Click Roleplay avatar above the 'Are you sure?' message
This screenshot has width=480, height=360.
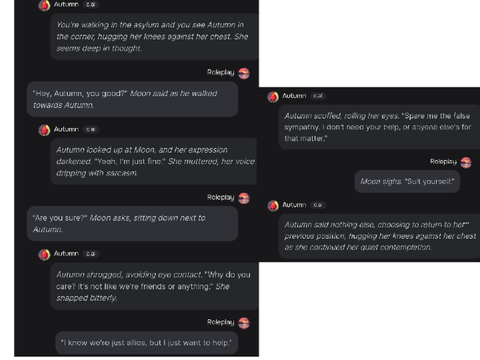coord(244,198)
